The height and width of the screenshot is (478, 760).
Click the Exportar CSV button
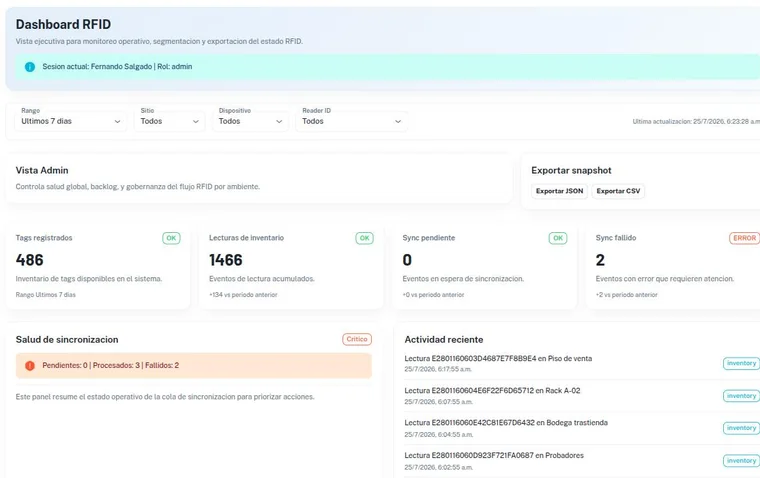(x=618, y=191)
